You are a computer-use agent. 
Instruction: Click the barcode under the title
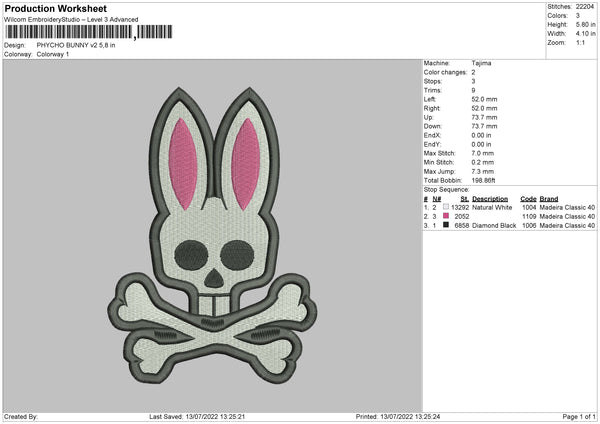click(88, 32)
